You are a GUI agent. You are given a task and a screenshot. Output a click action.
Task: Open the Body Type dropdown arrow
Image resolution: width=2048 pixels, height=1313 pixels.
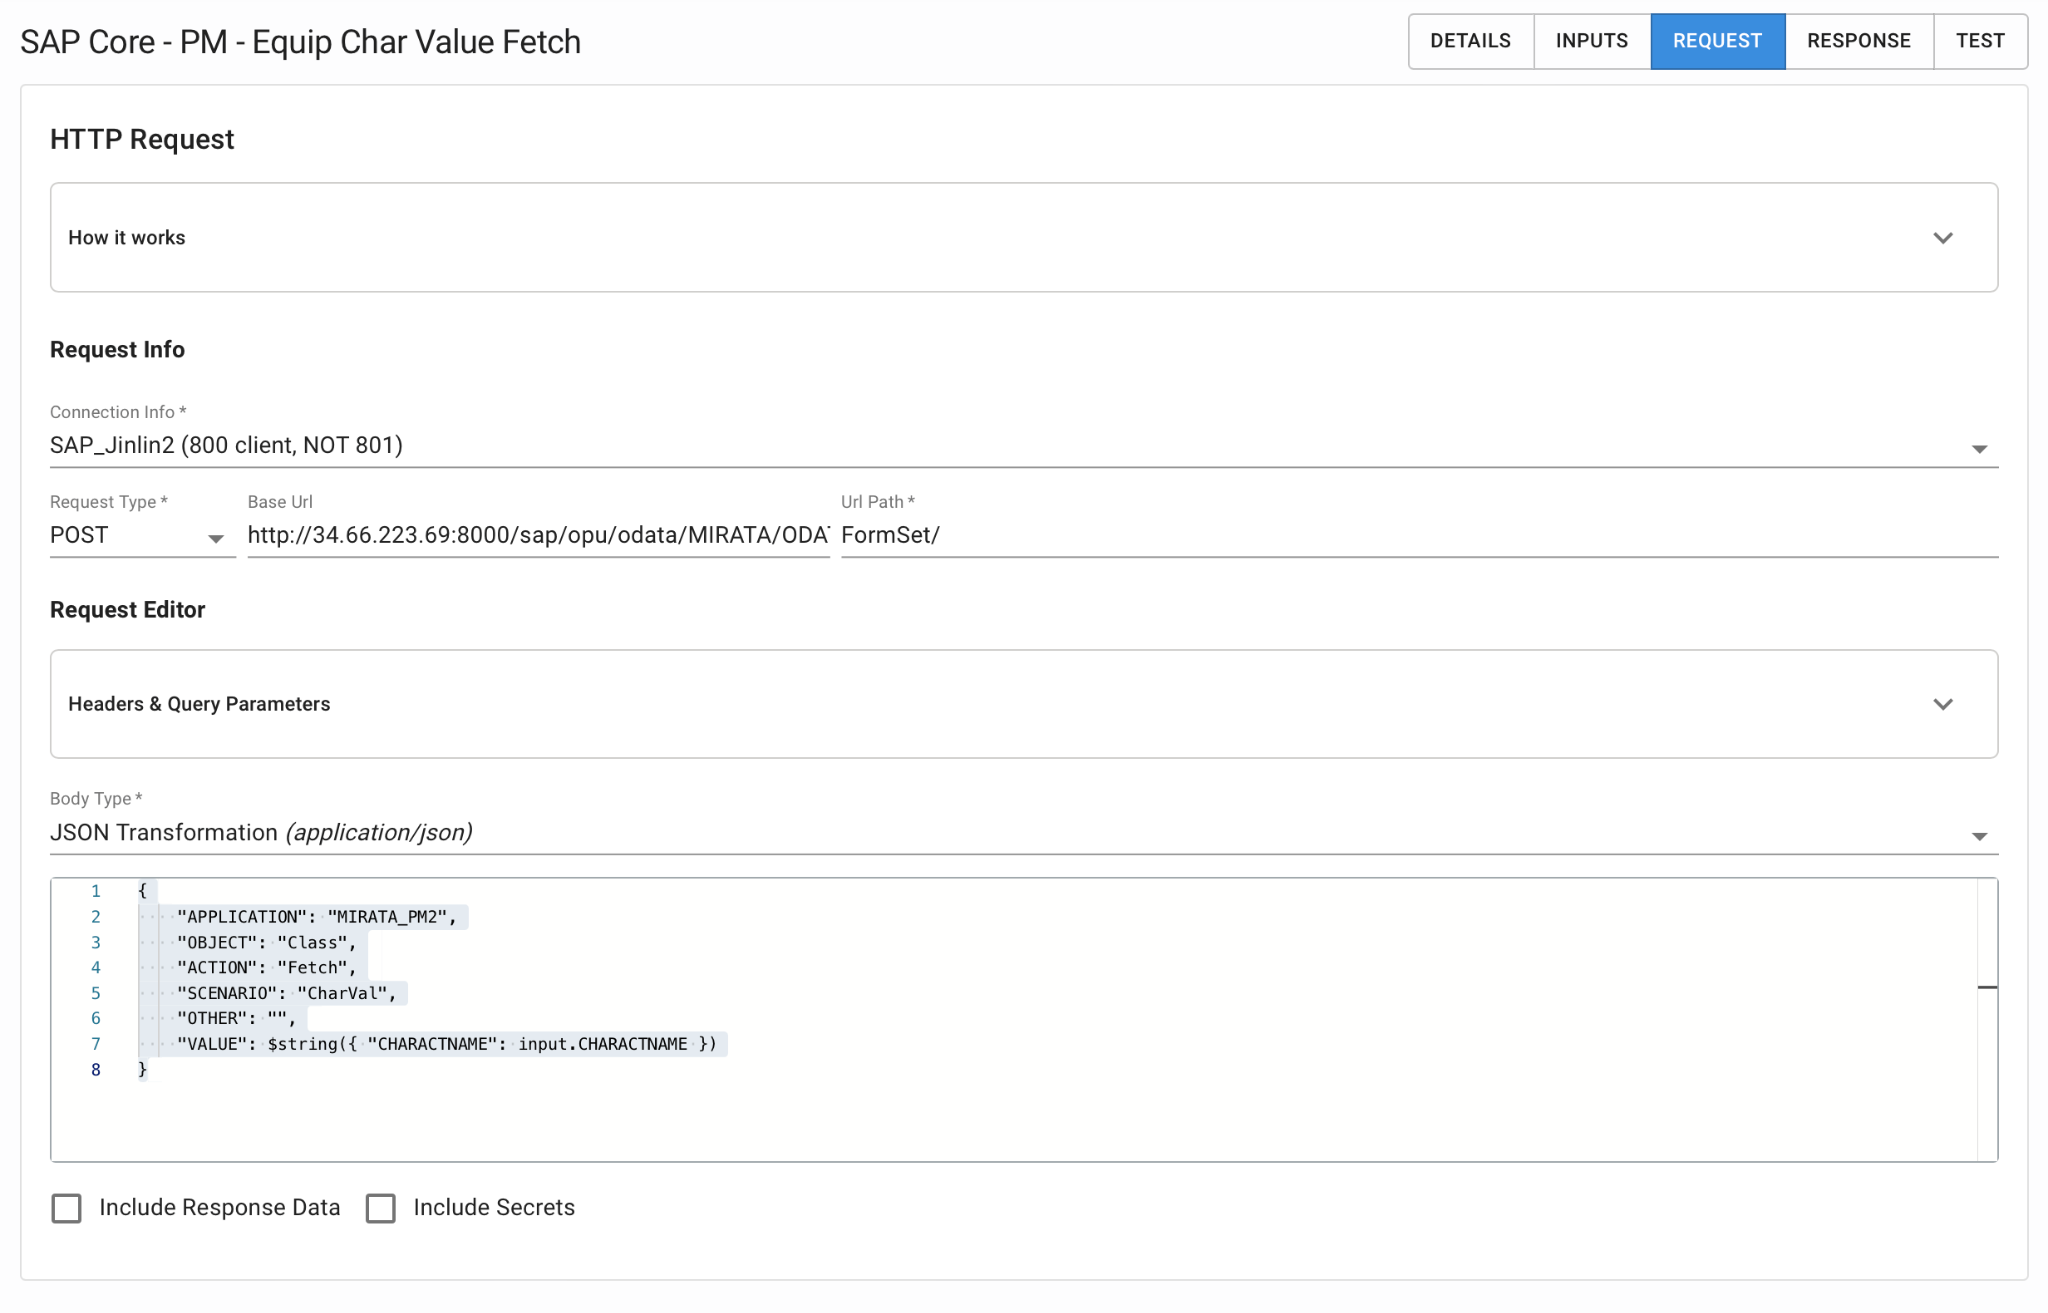coord(1978,836)
